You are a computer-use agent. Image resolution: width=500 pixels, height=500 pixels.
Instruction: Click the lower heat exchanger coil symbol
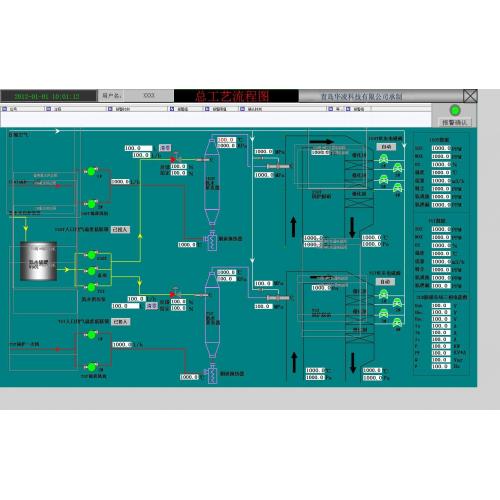tap(212, 375)
